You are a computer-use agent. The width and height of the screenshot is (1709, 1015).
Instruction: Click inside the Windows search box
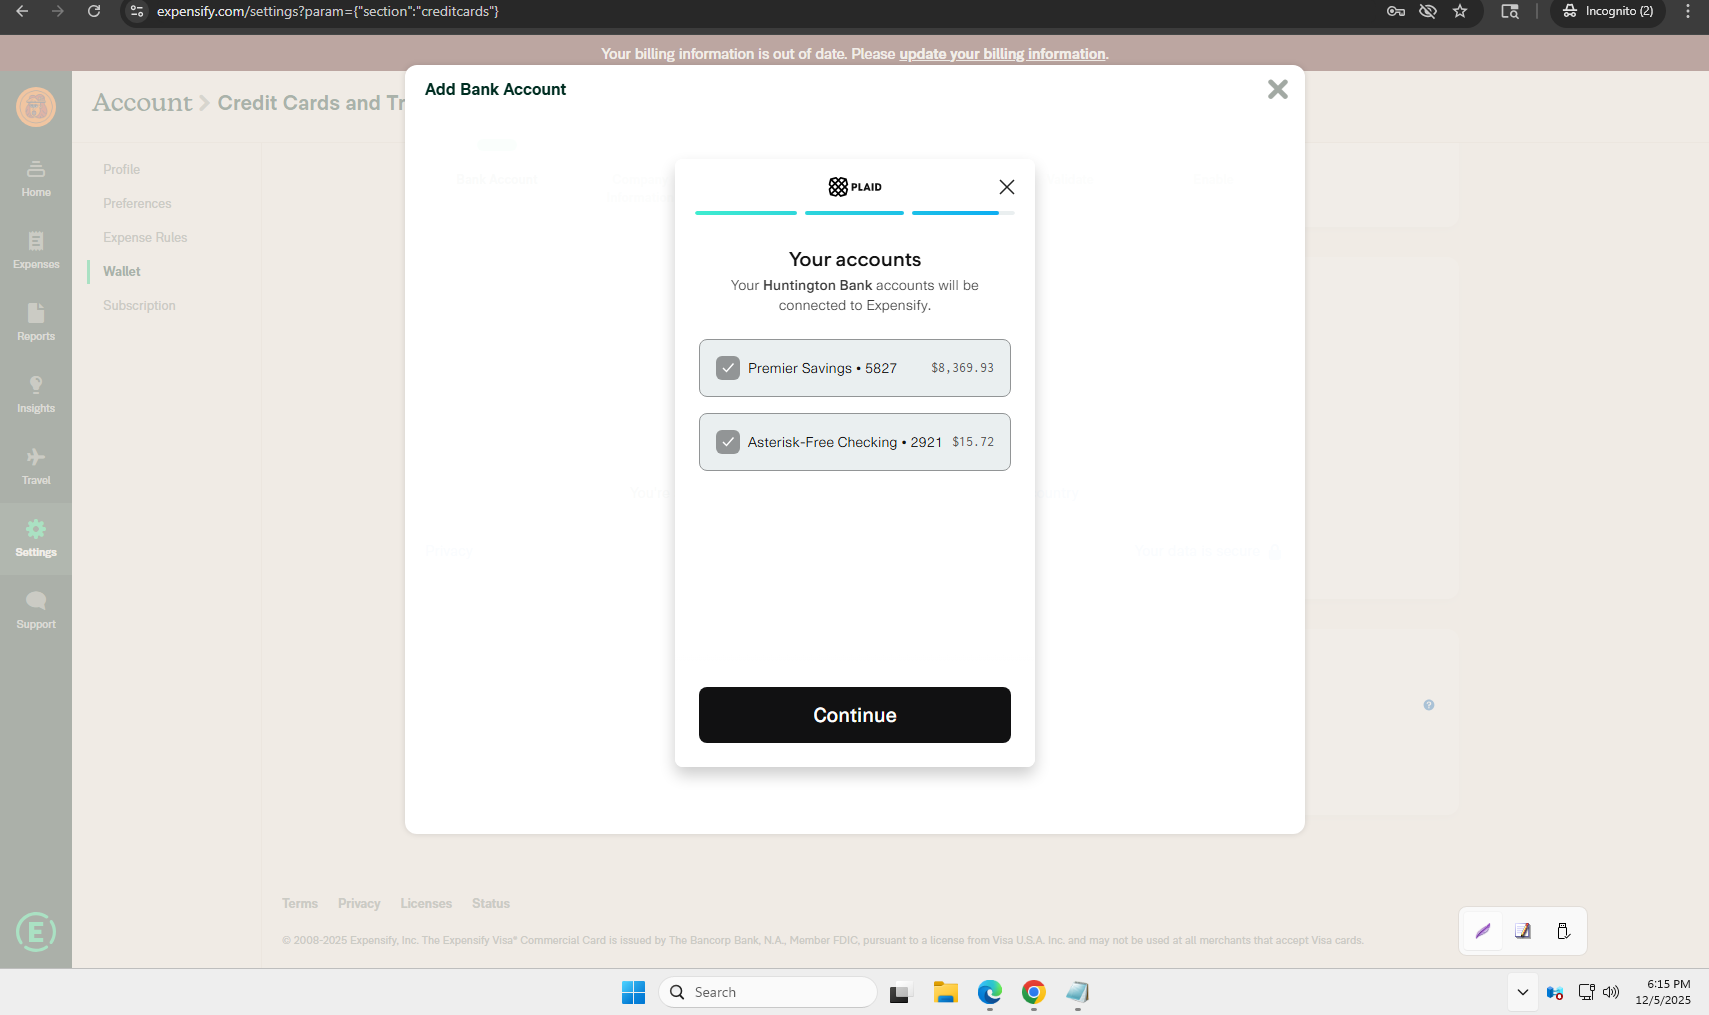pyautogui.click(x=767, y=991)
